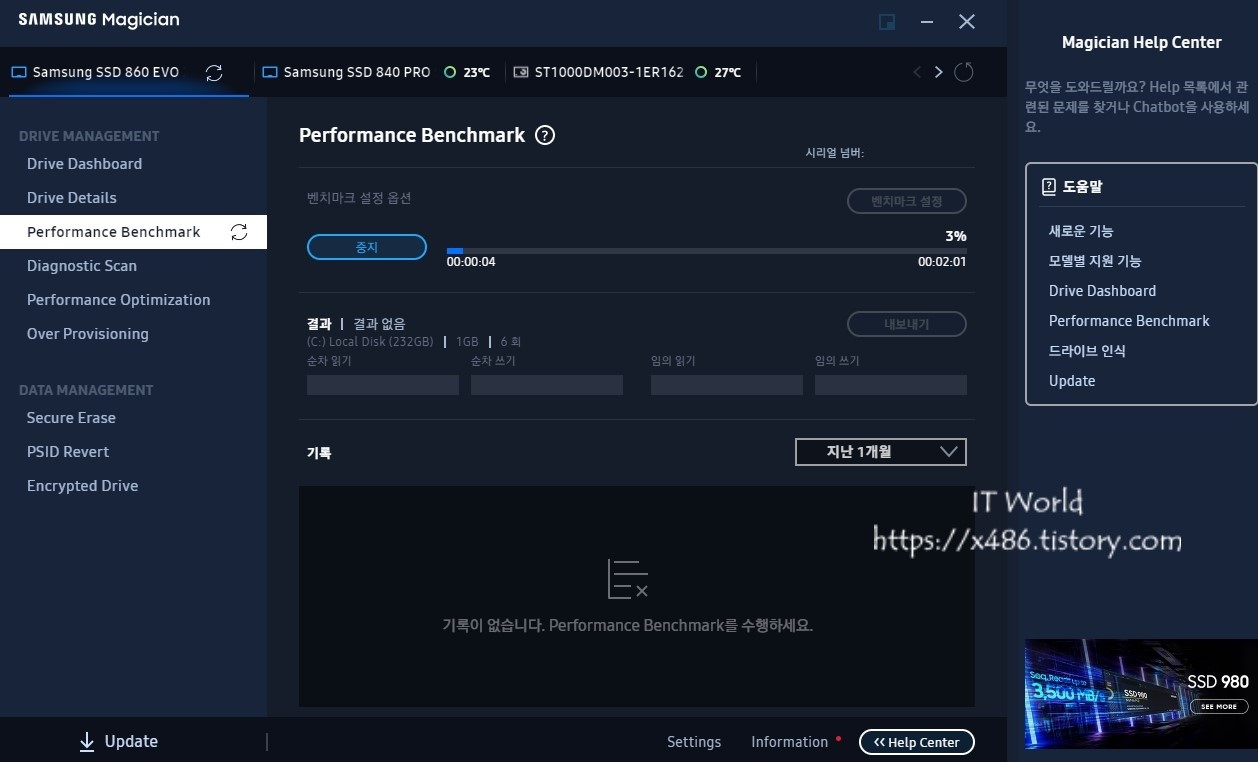This screenshot has width=1258, height=762.
Task: Click the 시리얼 넘버 label
Action: tap(835, 153)
